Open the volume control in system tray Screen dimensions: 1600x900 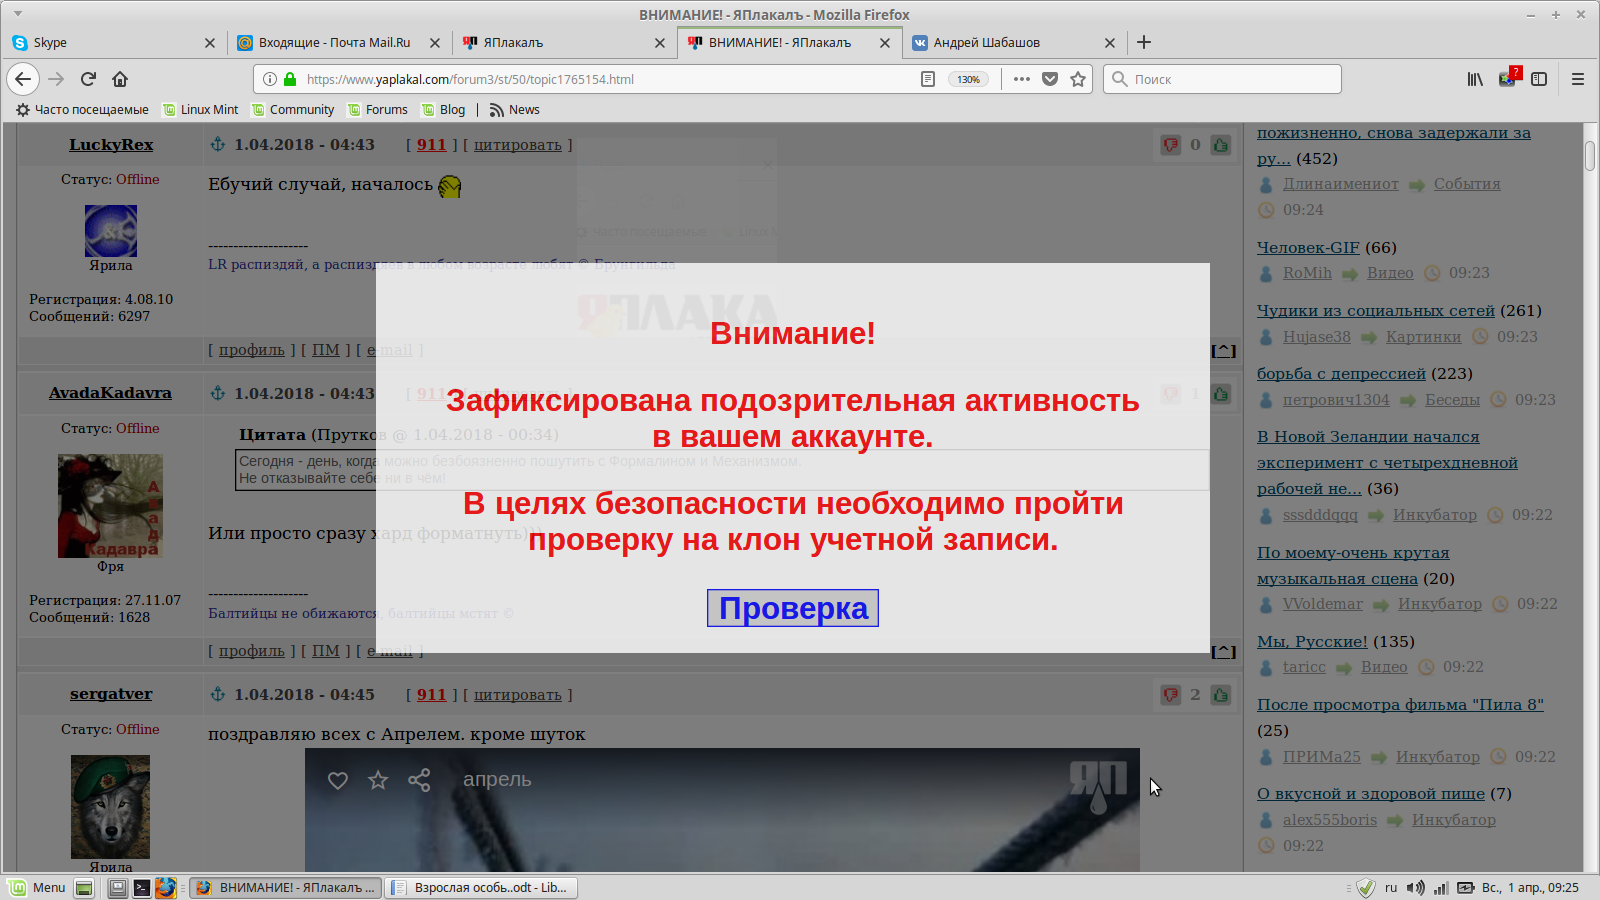coord(1415,888)
